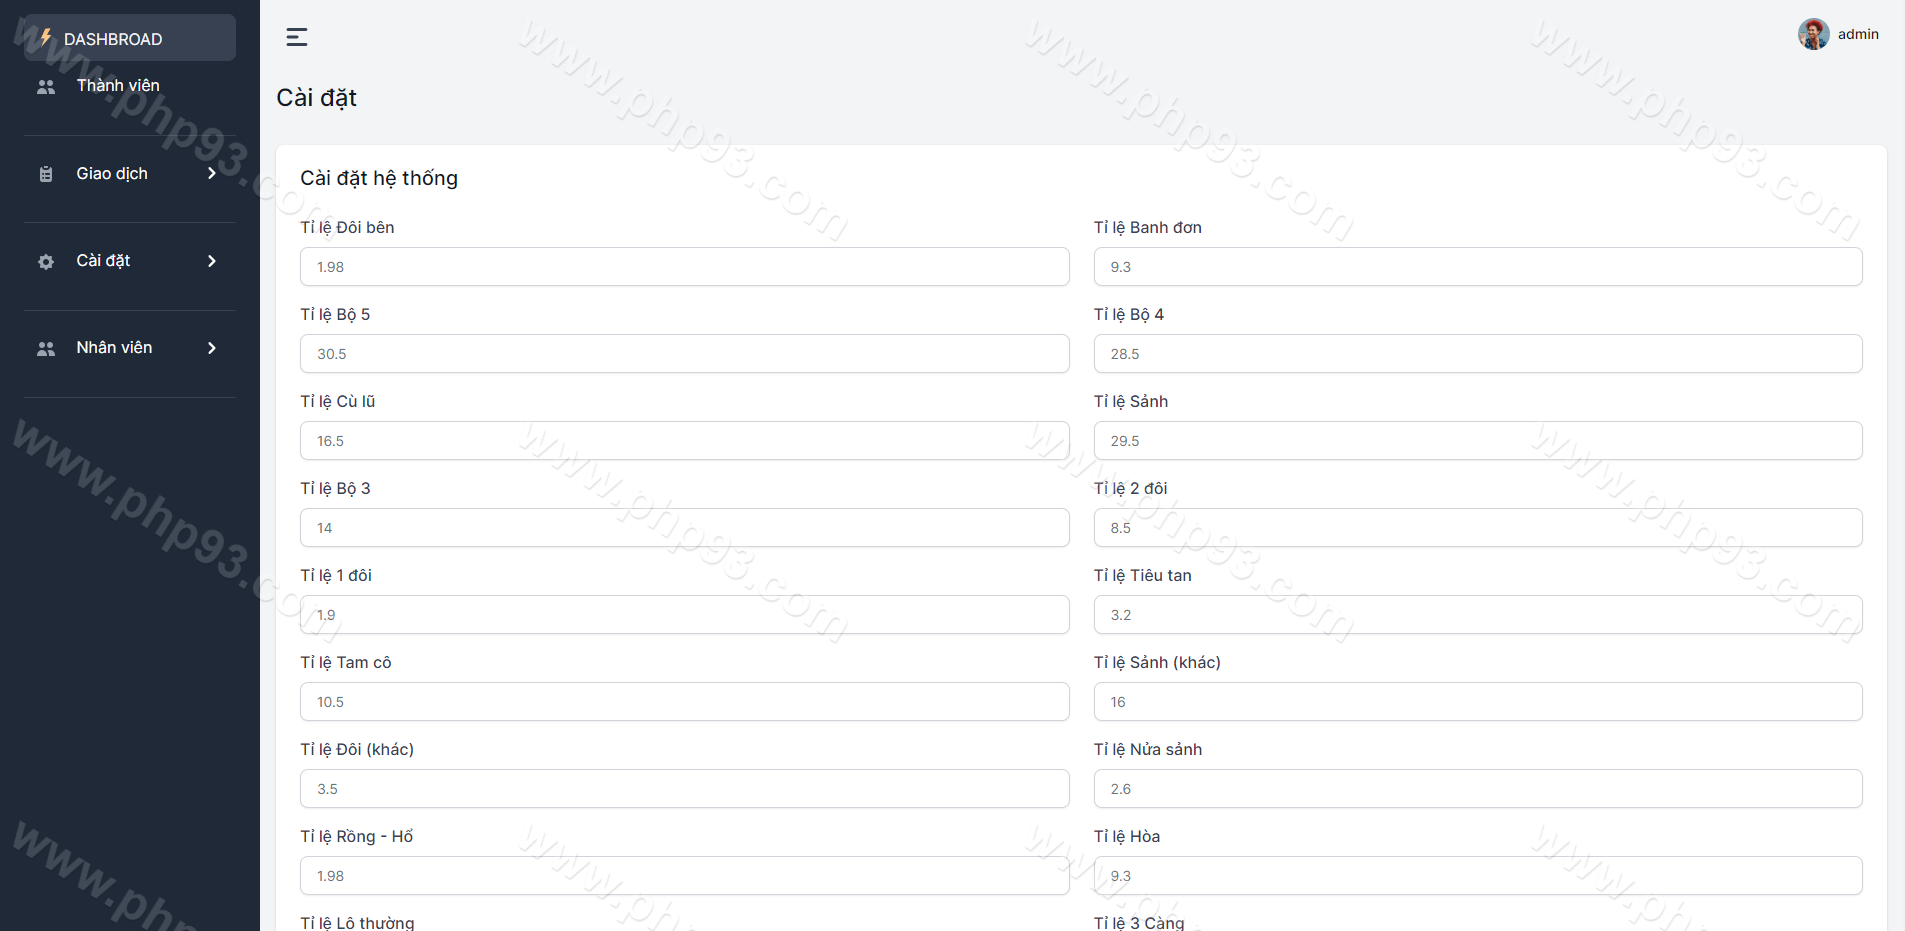
Task: Click into the Tỉ lệ Sảnh input
Action: [1477, 441]
